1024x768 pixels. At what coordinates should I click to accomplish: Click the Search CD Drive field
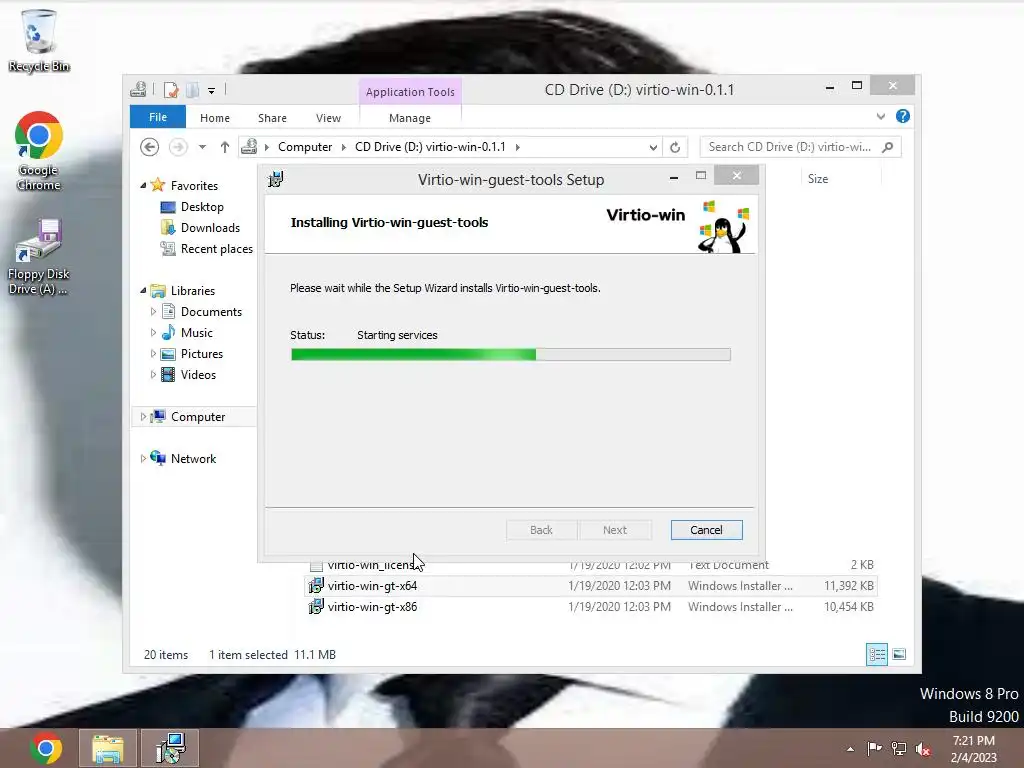800,147
